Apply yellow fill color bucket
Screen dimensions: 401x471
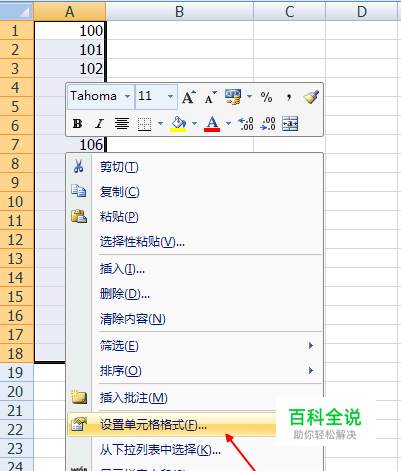(x=178, y=124)
